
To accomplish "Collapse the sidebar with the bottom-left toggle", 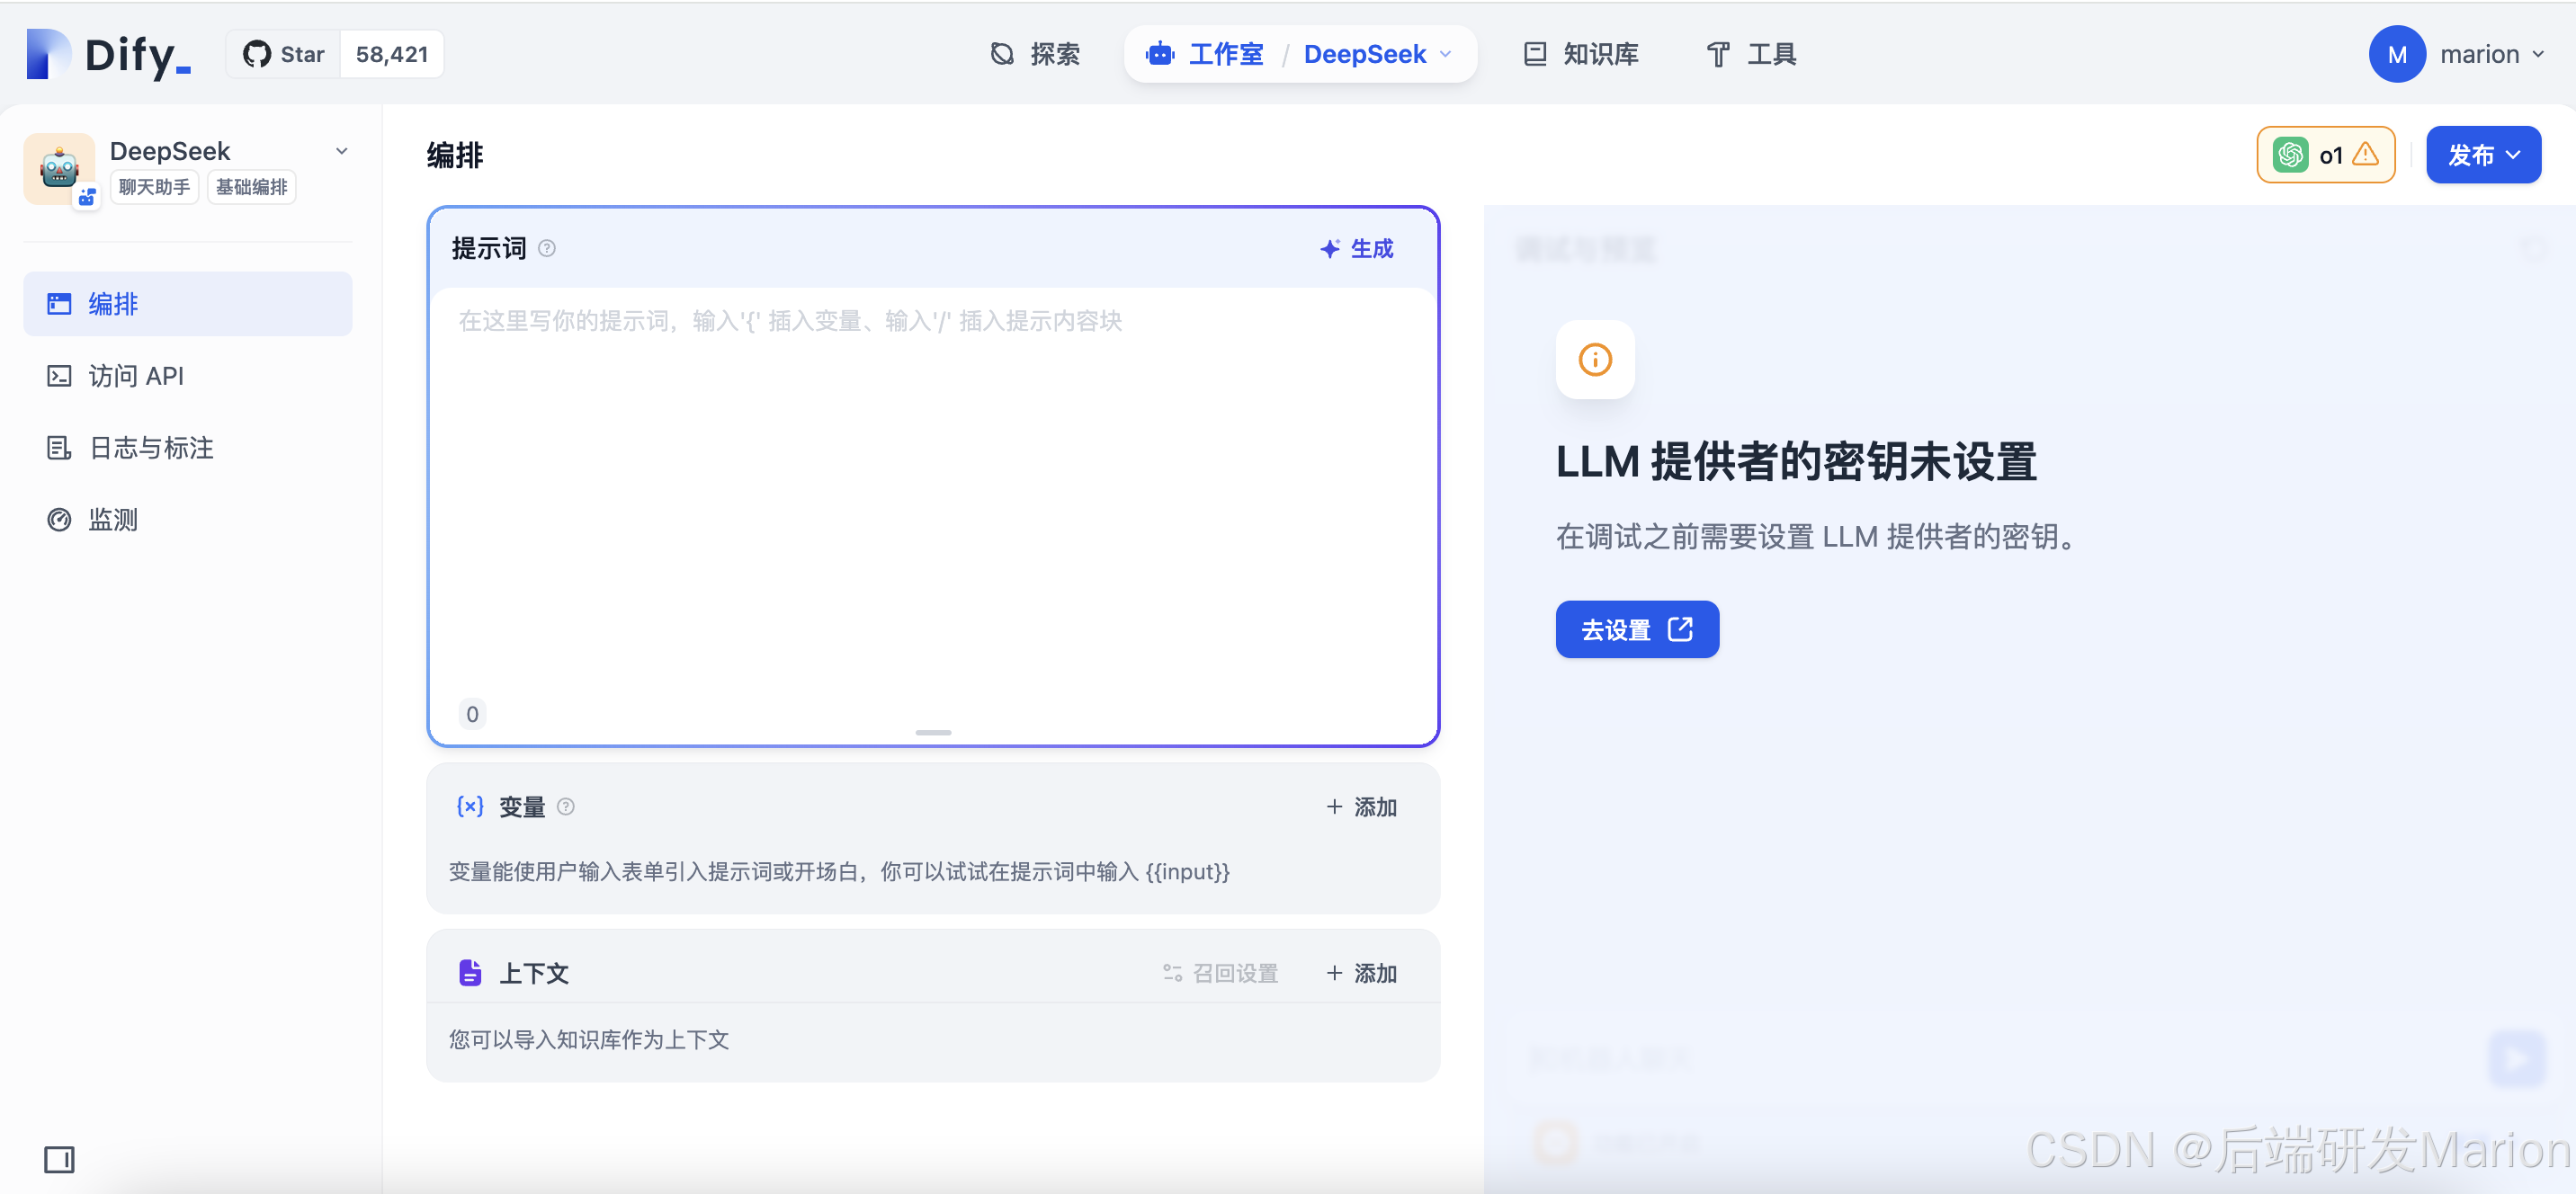I will 59,1159.
